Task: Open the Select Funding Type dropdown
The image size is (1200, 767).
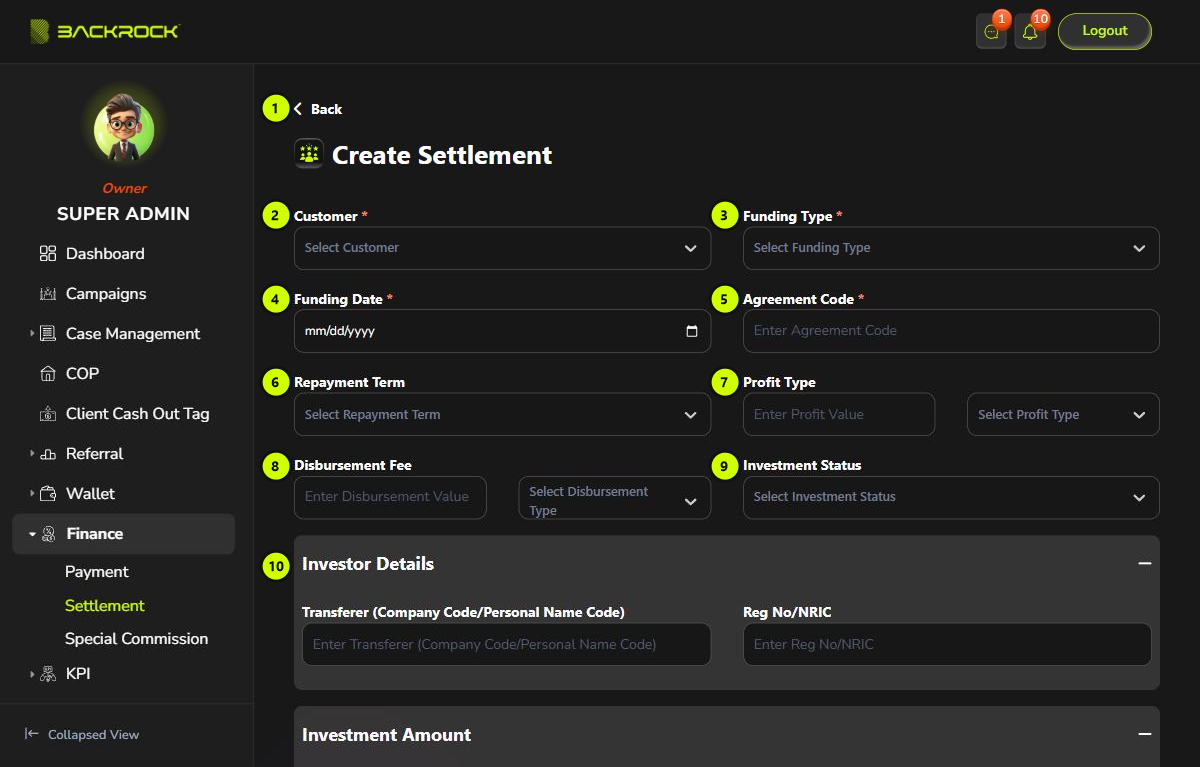Action: click(951, 248)
